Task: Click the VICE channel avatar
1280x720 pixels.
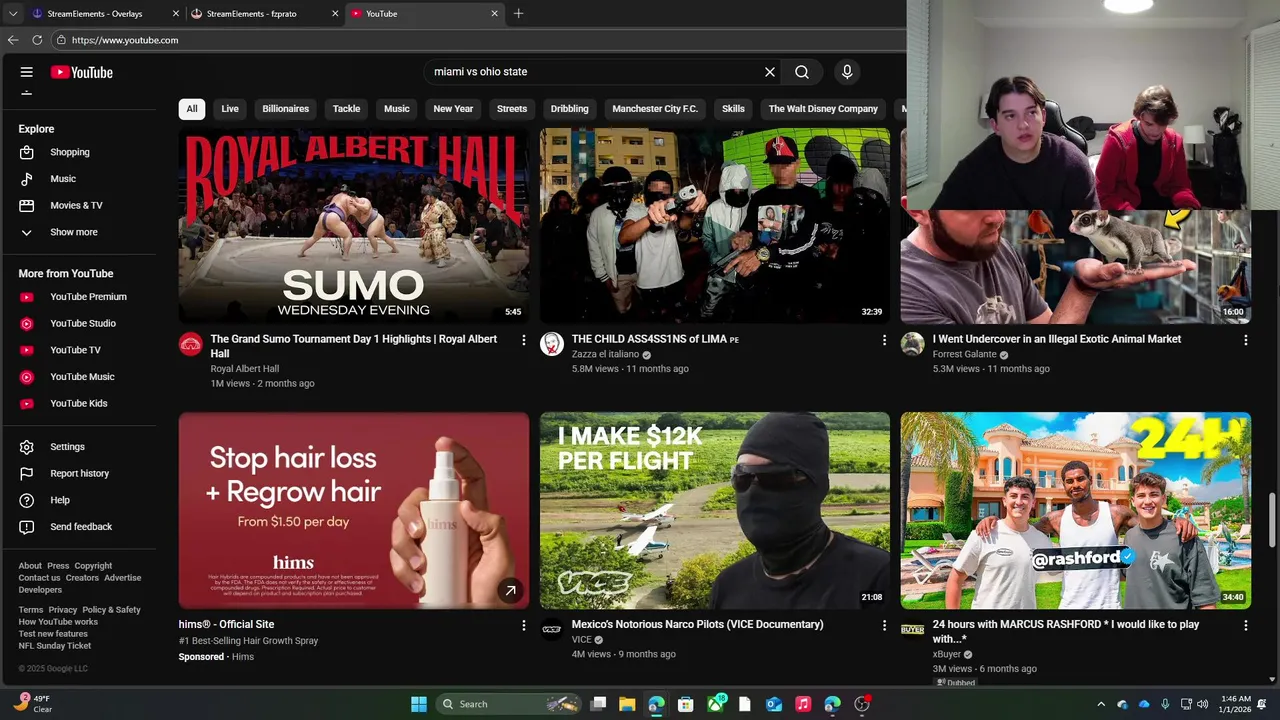Action: point(552,630)
